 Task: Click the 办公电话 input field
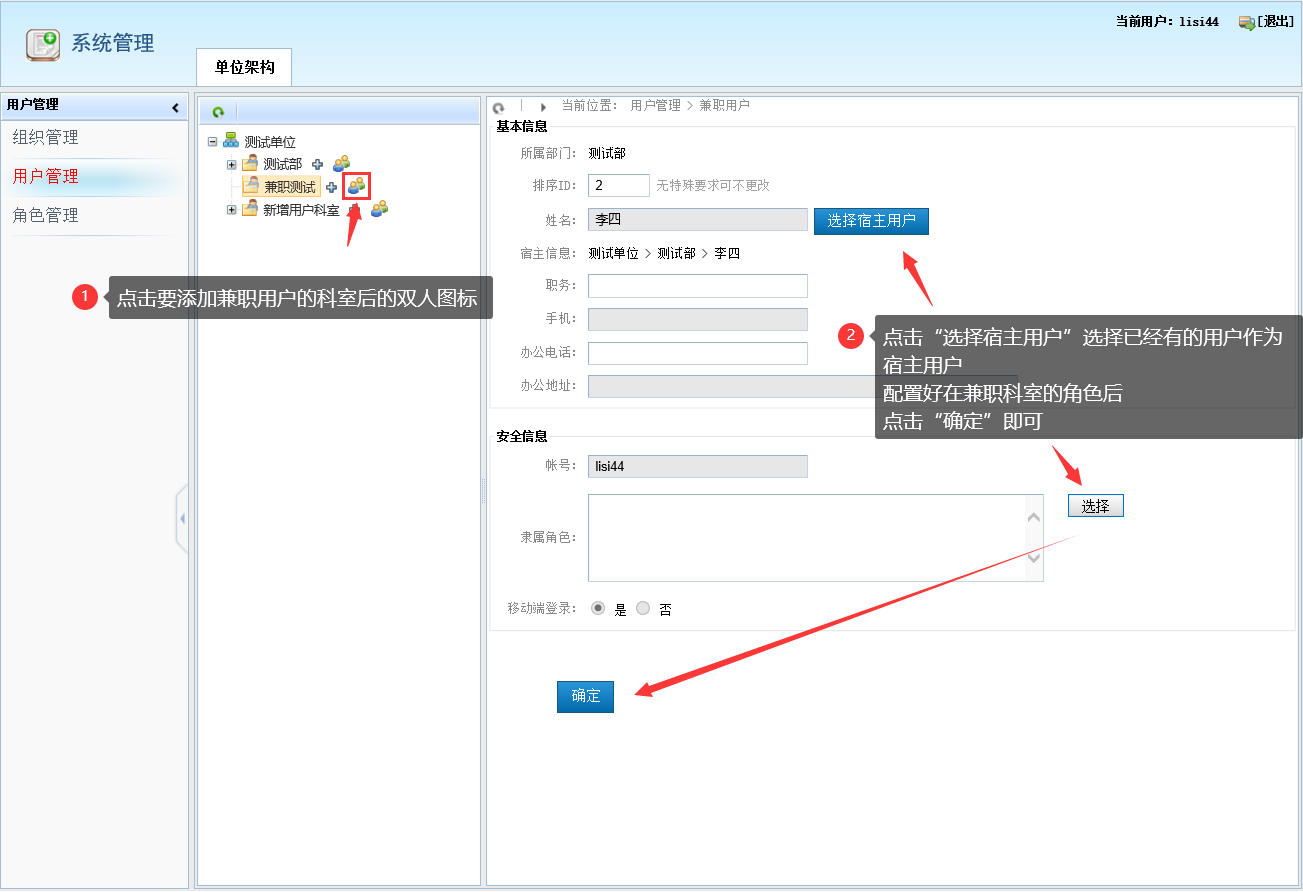698,353
